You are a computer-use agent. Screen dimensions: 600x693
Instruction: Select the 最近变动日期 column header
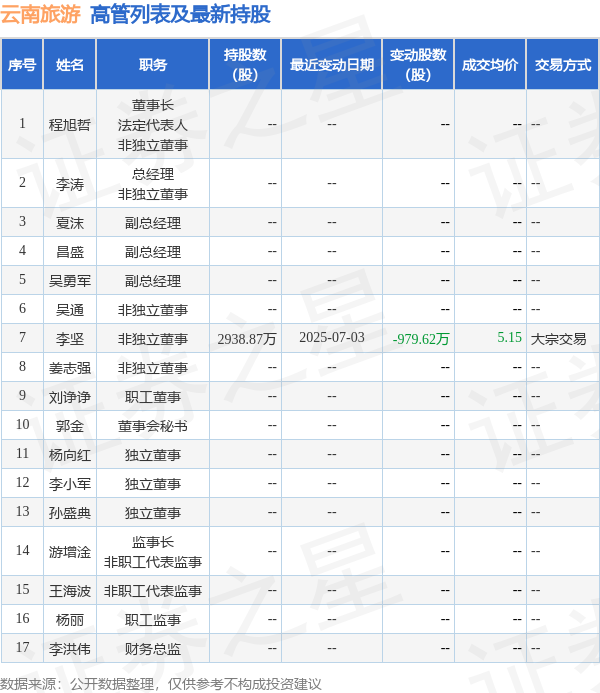(332, 65)
